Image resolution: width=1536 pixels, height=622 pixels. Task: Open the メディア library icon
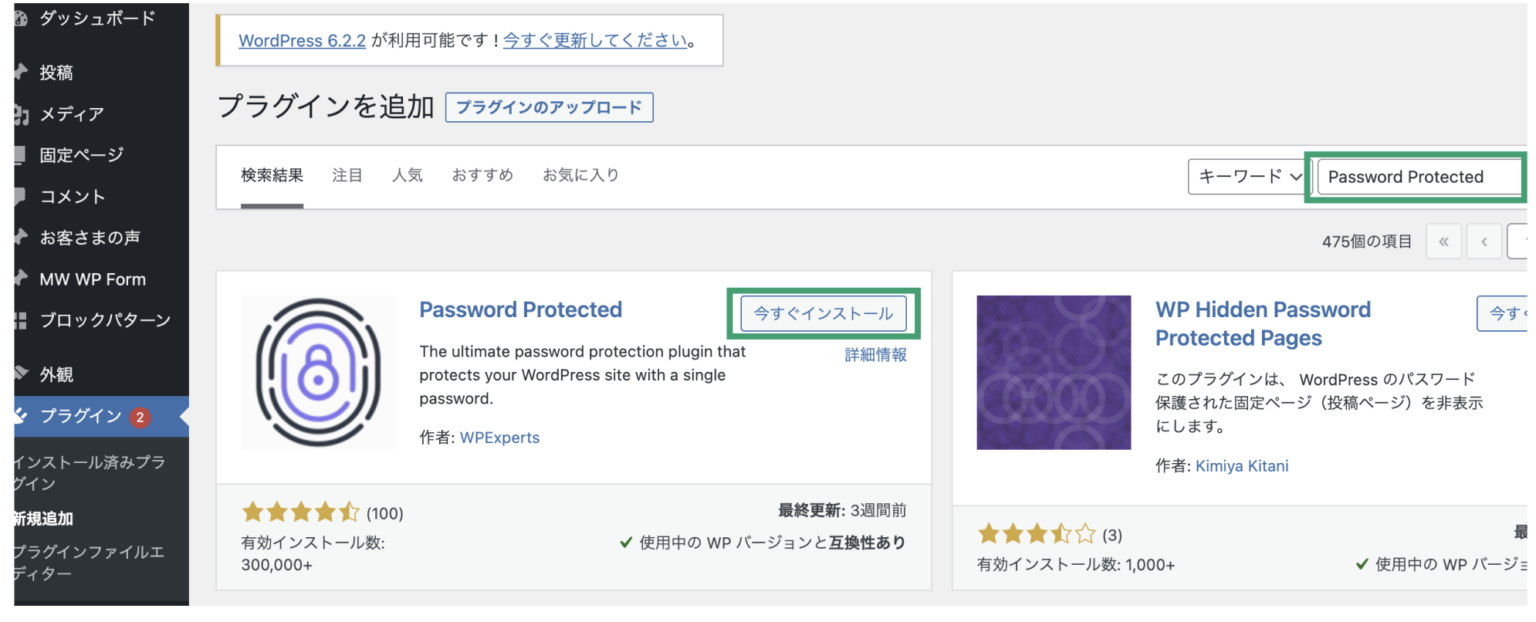point(22,113)
